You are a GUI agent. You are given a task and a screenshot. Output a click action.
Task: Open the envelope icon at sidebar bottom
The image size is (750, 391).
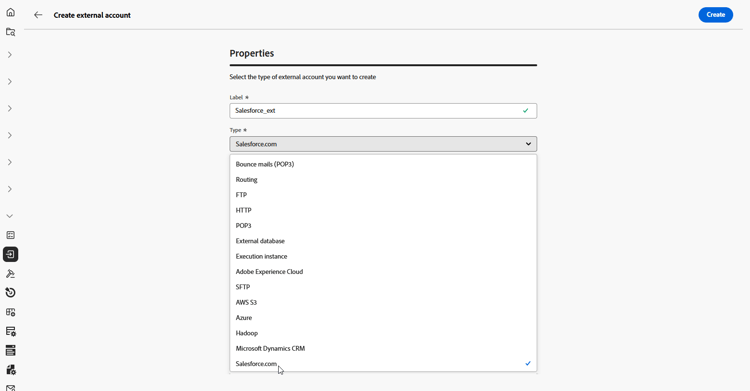pyautogui.click(x=11, y=387)
